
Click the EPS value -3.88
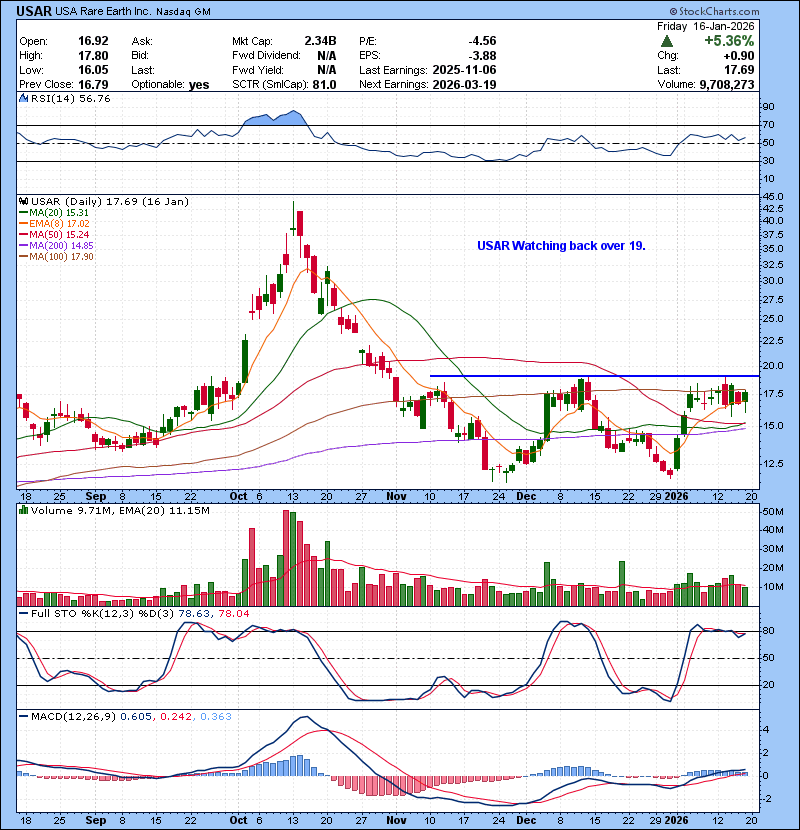coord(482,56)
